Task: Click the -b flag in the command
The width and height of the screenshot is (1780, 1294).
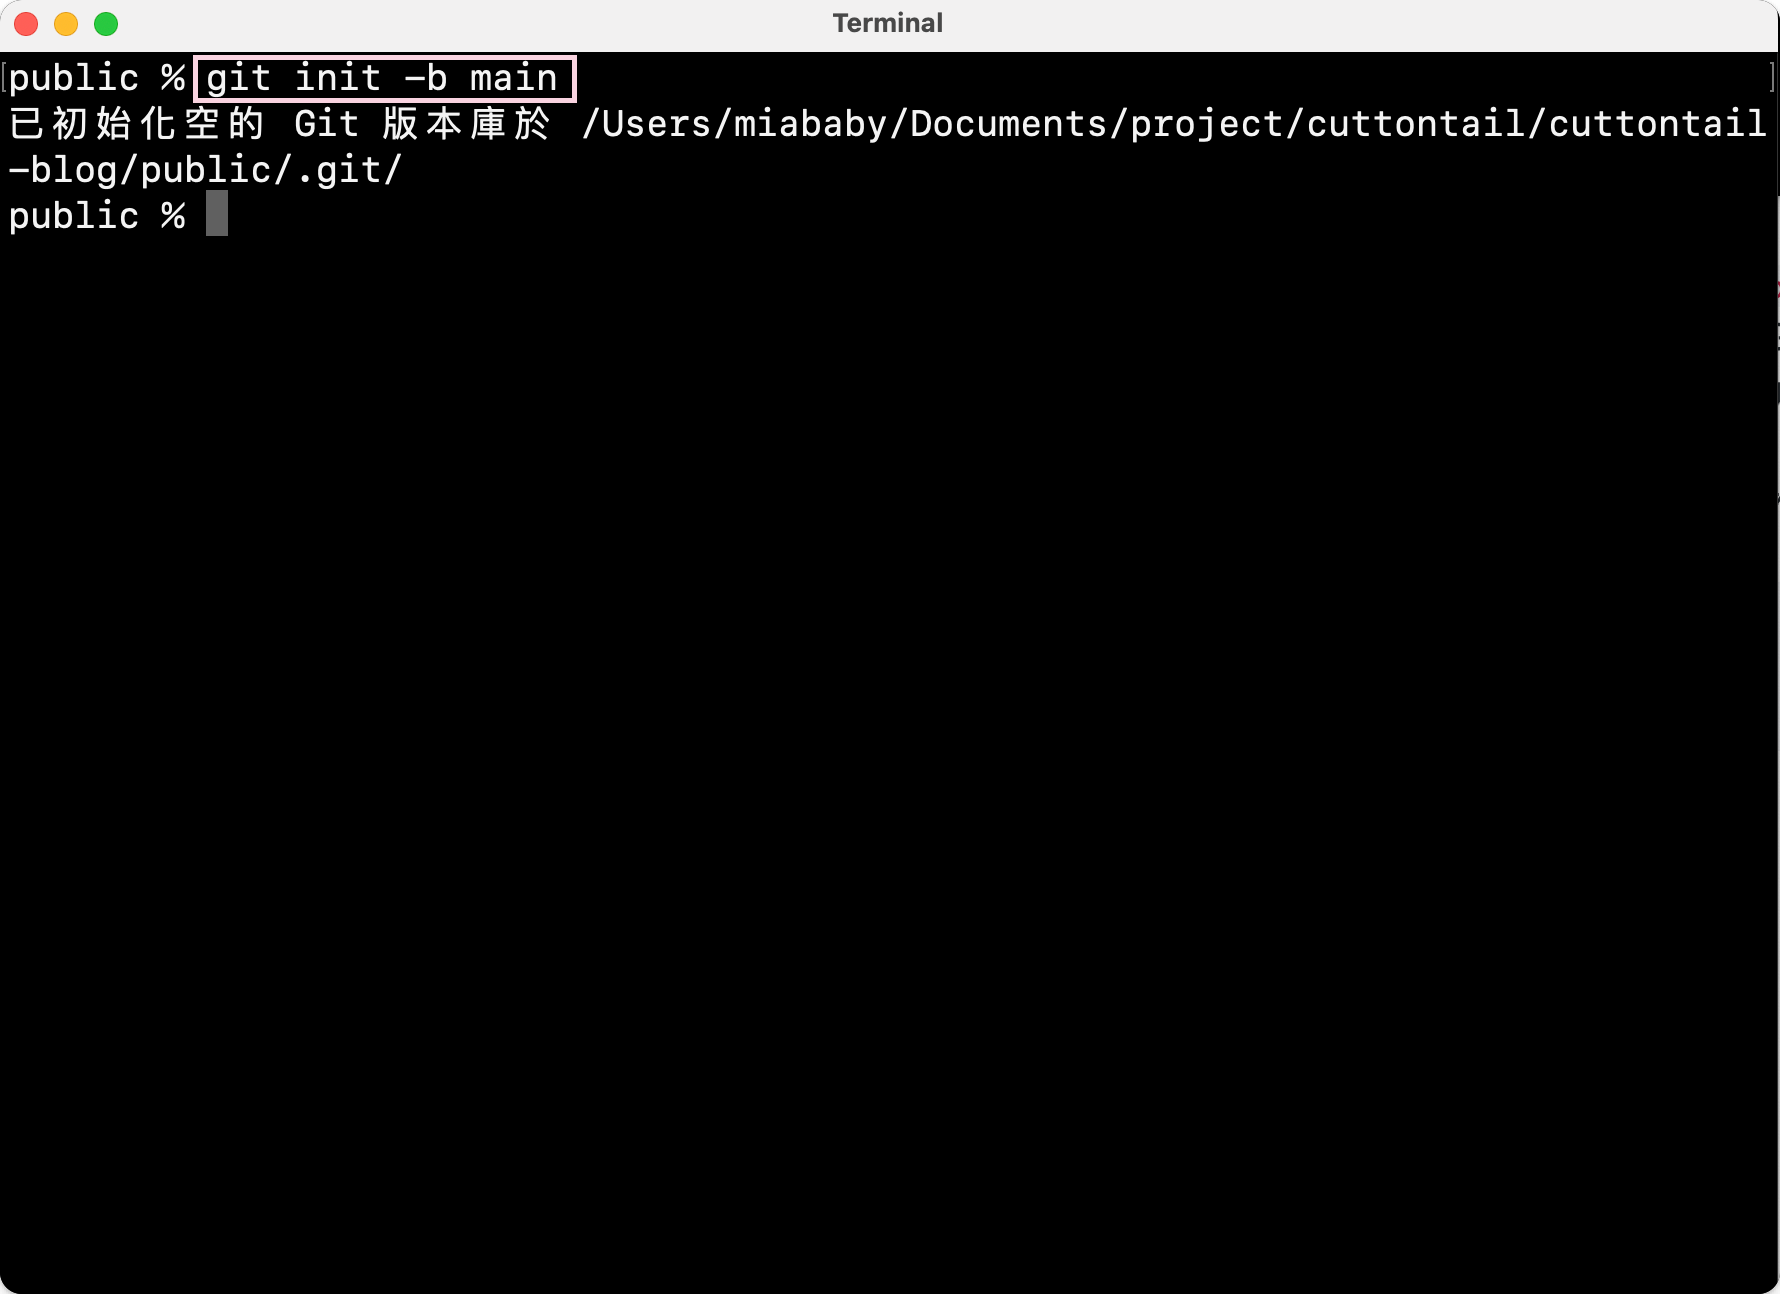Action: click(x=426, y=78)
